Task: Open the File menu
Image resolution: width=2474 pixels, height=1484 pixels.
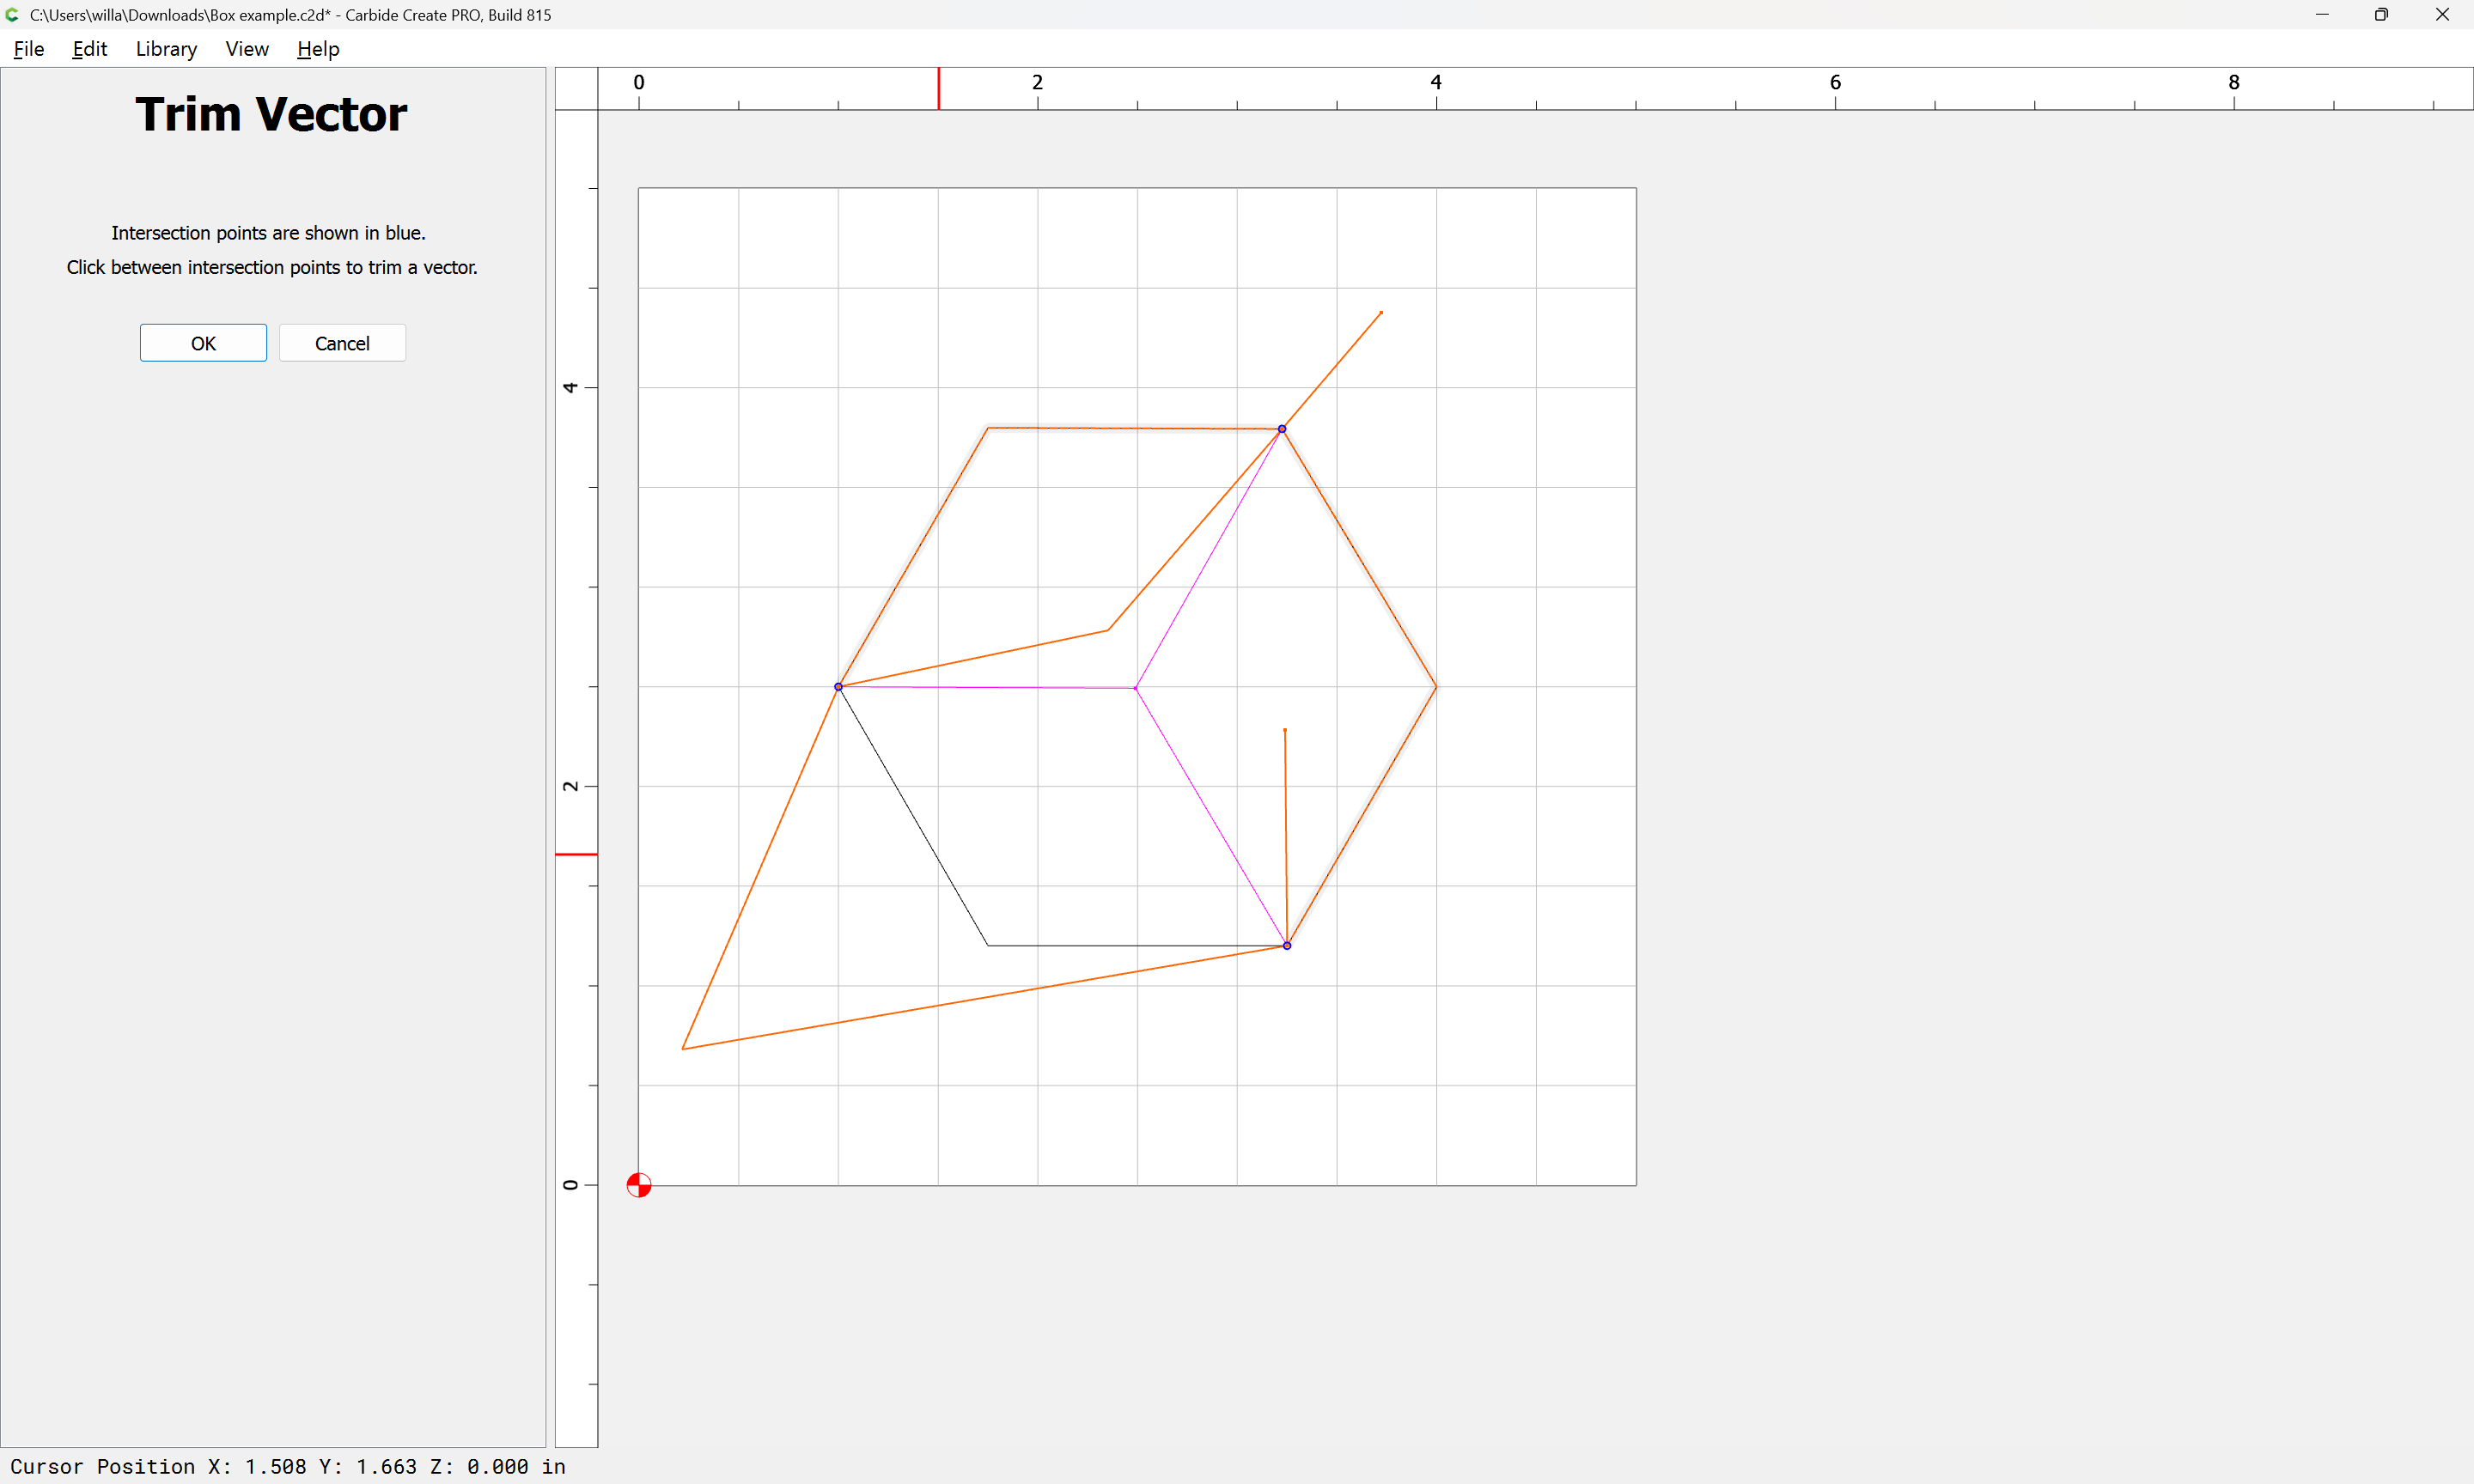Action: (28, 49)
